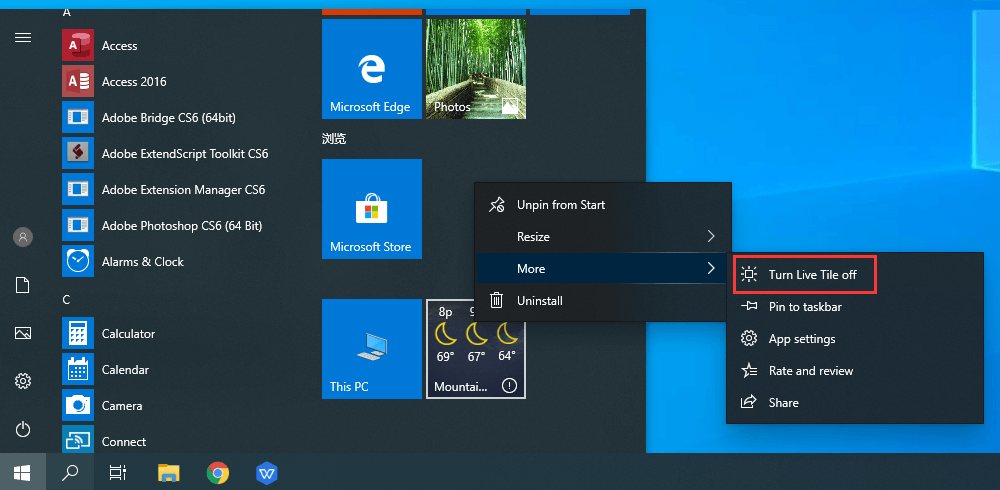Launch Google Chrome from taskbar
This screenshot has height=490, width=1000.
click(x=218, y=472)
